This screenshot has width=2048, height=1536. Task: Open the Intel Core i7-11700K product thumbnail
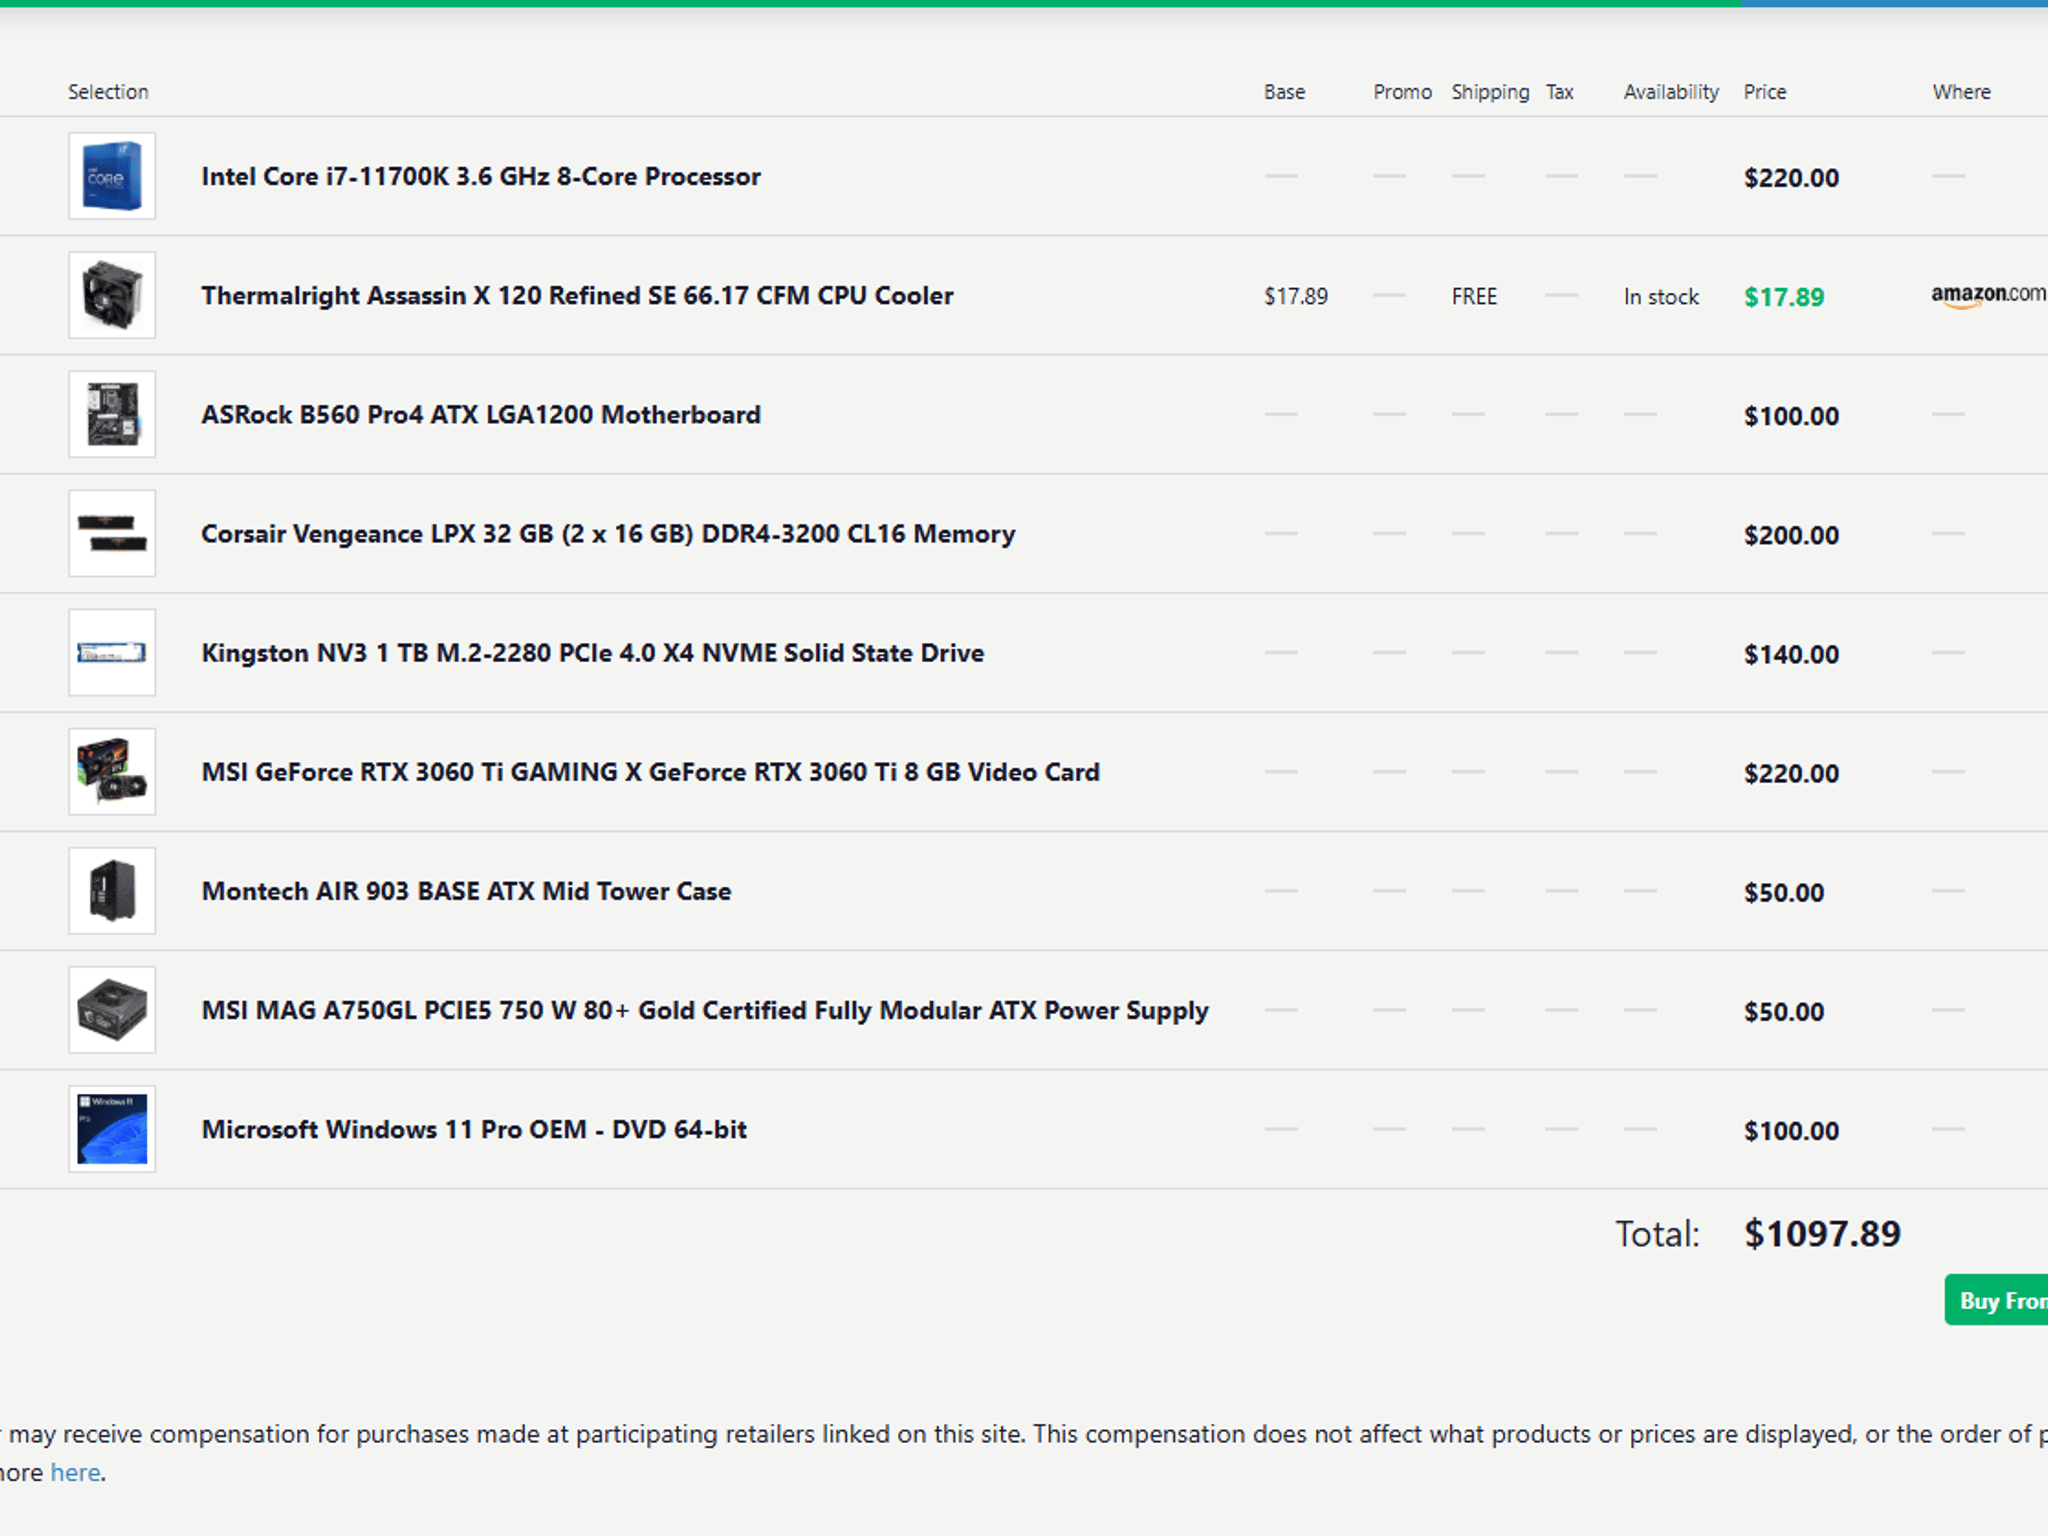(112, 176)
